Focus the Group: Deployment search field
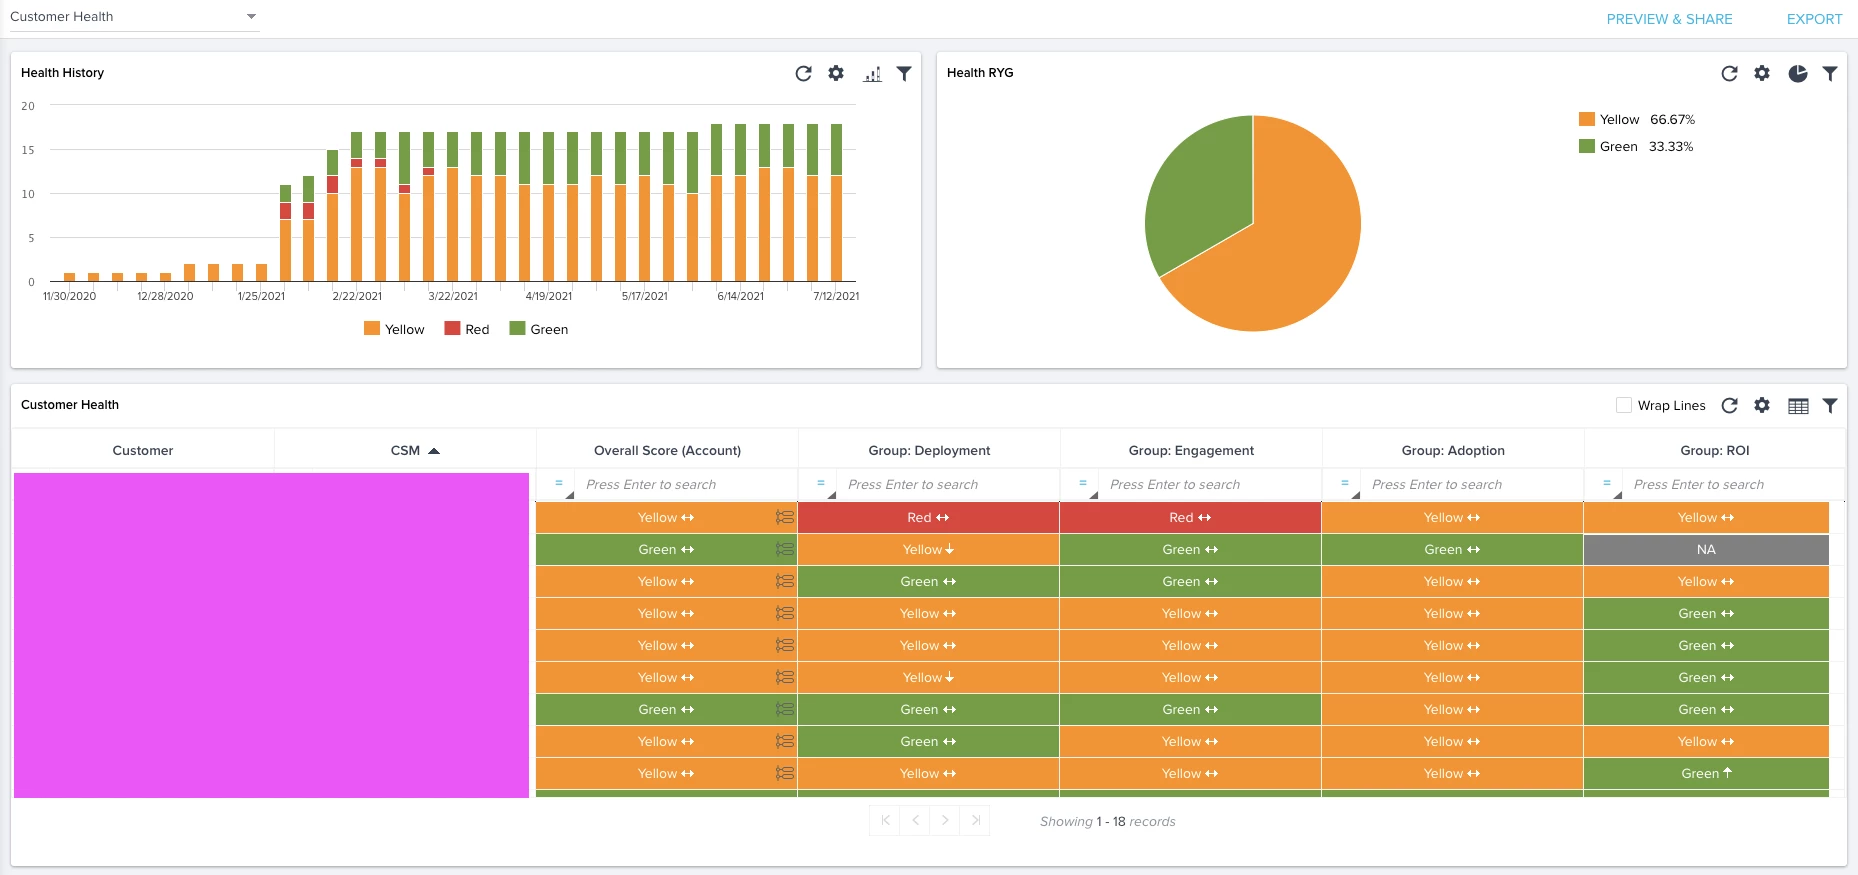Viewport: 1858px width, 875px height. 948,484
